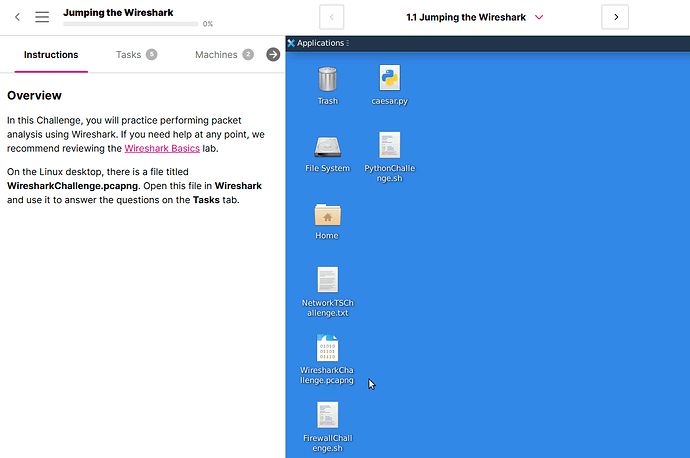690x458 pixels.
Task: Select the WiresharkChallenge.pcapng capture file
Action: (327, 349)
